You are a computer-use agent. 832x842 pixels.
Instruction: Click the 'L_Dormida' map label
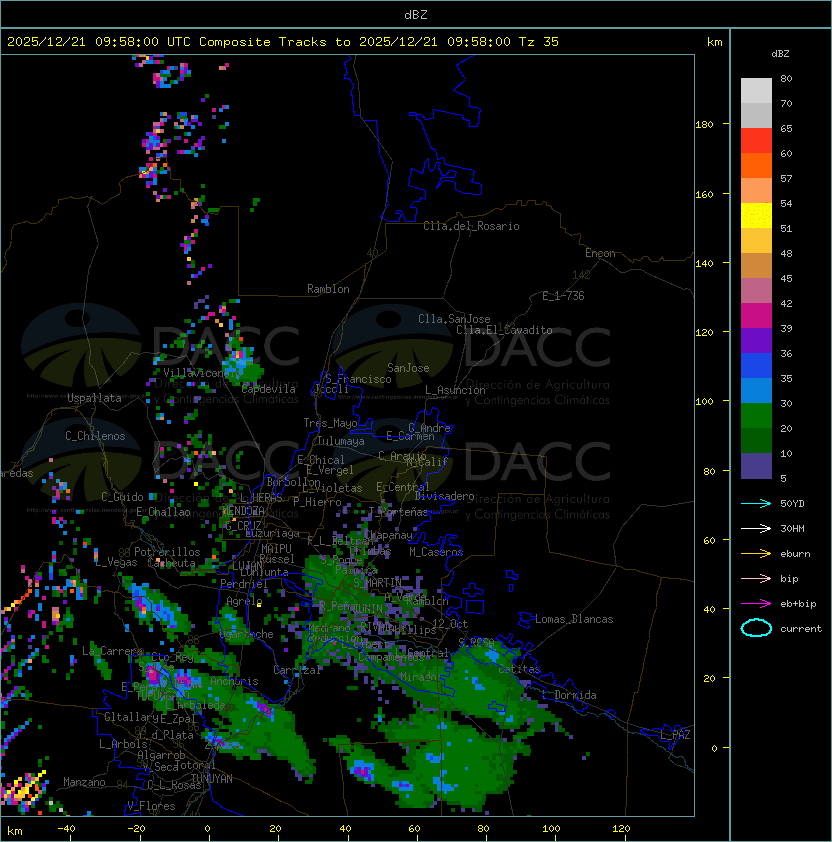click(569, 695)
